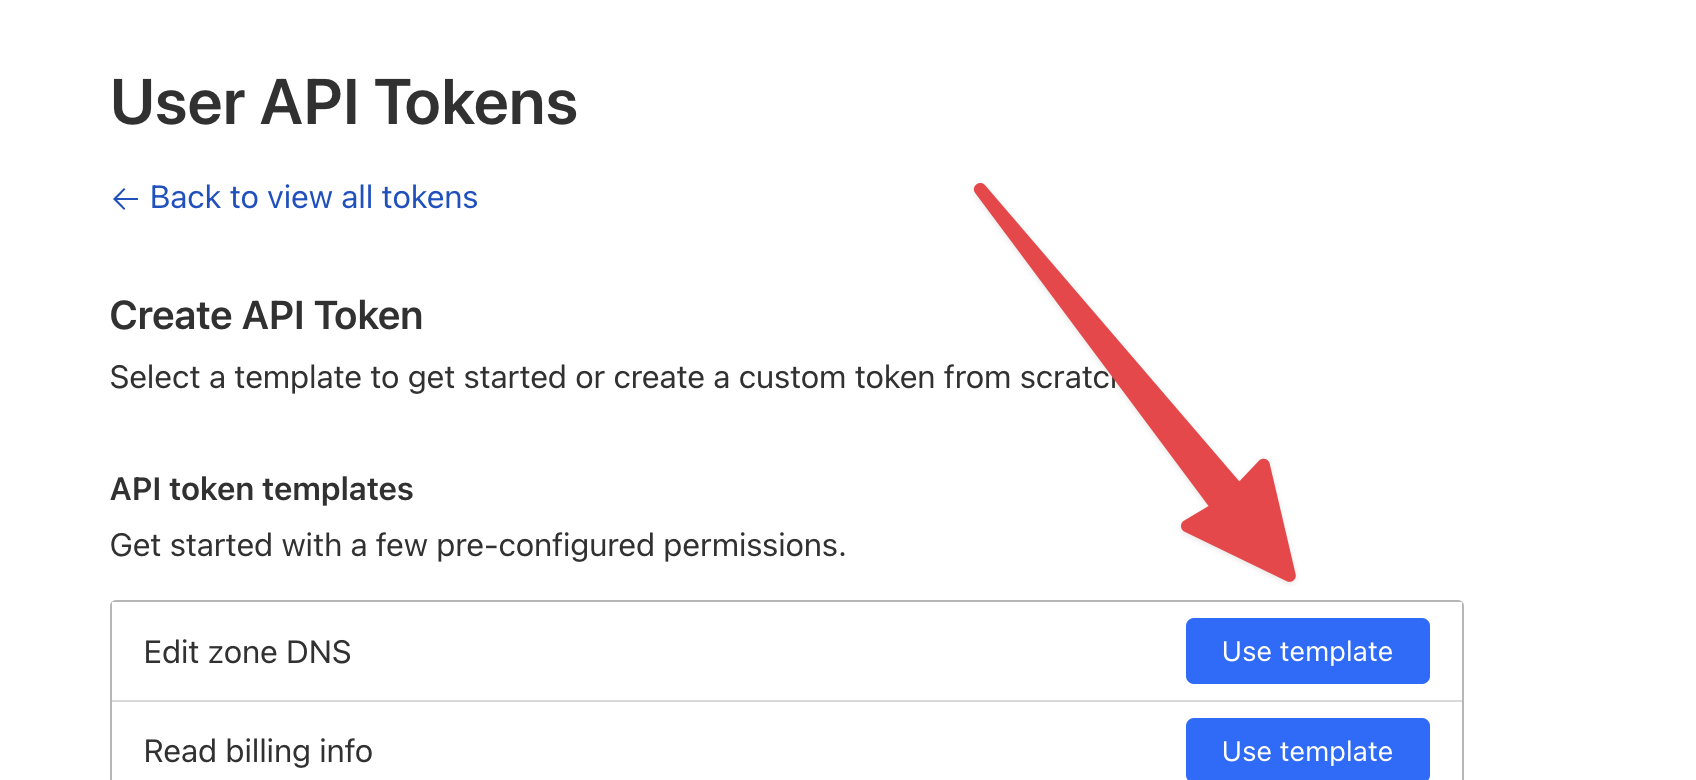Use template for Edit zone DNS

1307,651
